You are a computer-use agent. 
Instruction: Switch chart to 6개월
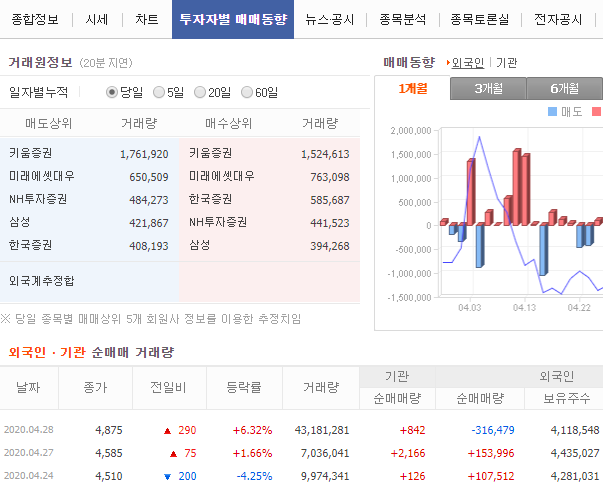pyautogui.click(x=564, y=88)
